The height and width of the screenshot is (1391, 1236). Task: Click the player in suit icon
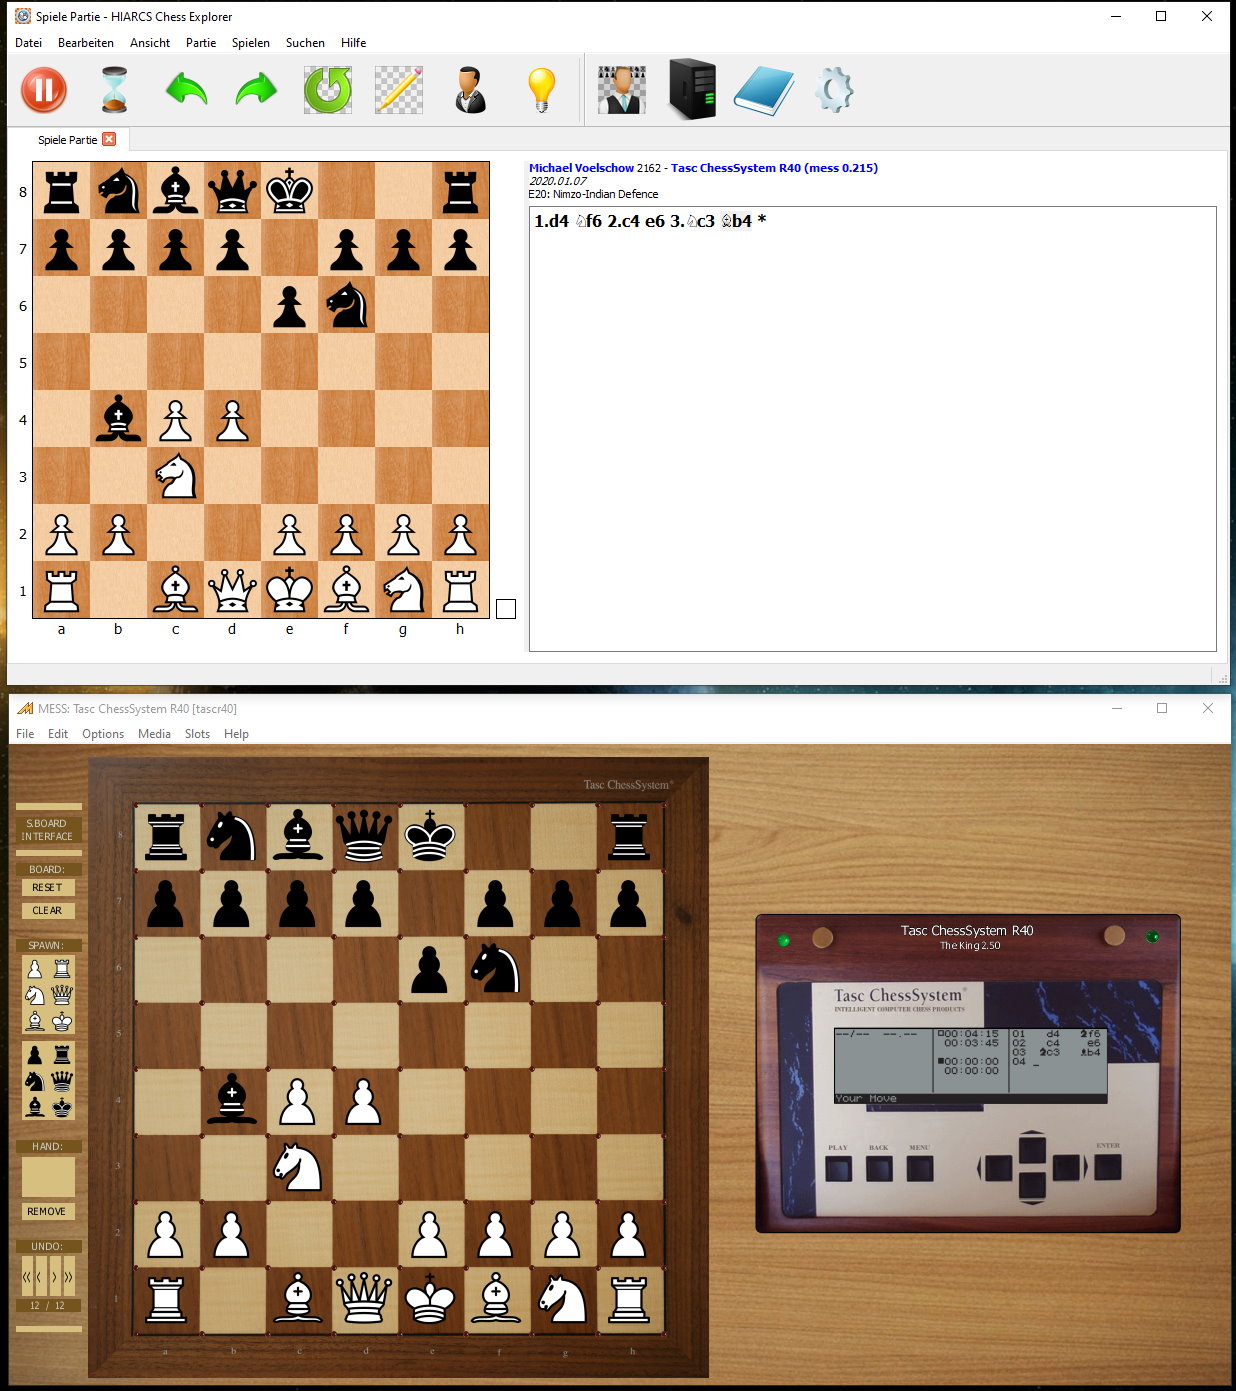(470, 91)
